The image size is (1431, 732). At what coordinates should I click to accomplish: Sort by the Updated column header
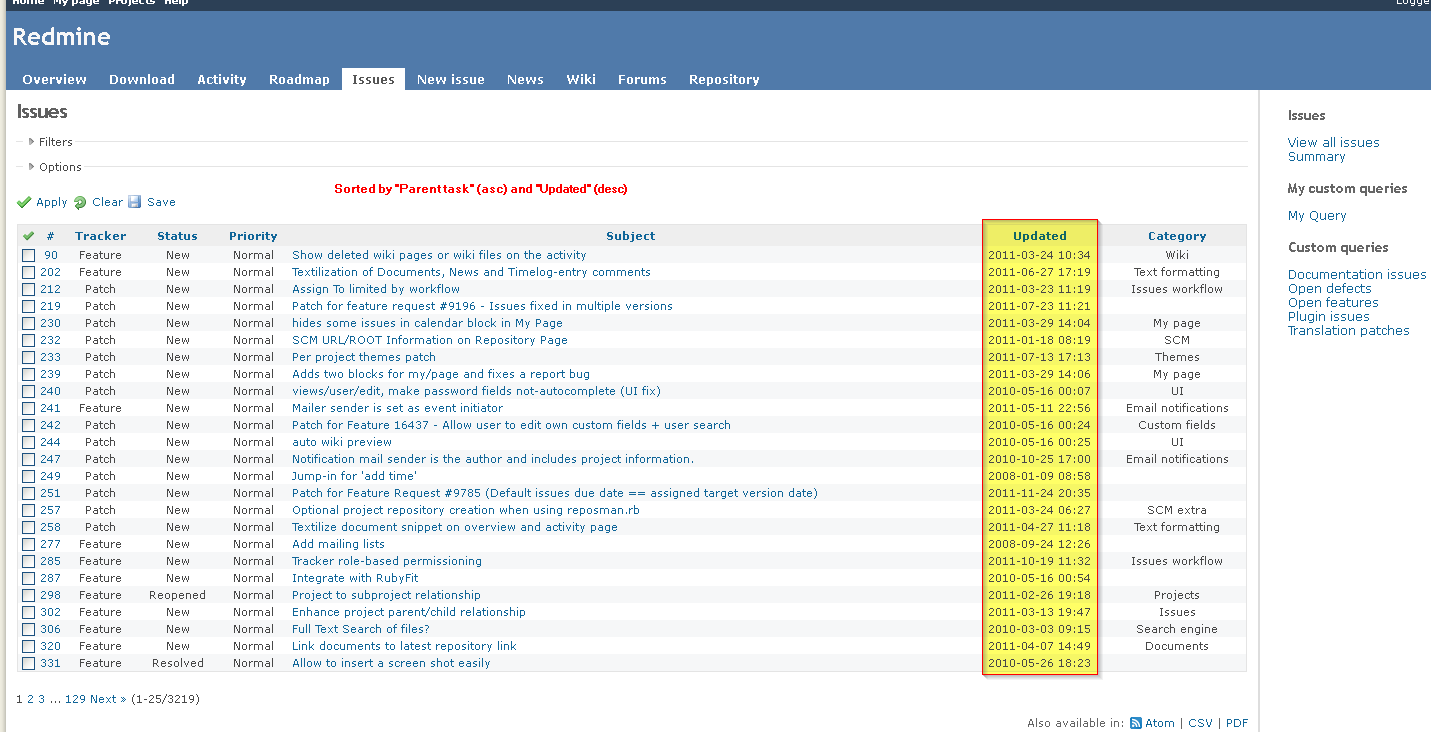(x=1039, y=237)
